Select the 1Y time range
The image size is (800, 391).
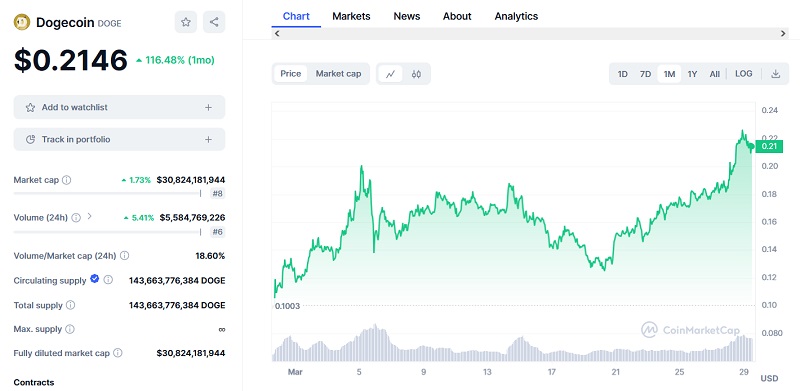(x=692, y=74)
